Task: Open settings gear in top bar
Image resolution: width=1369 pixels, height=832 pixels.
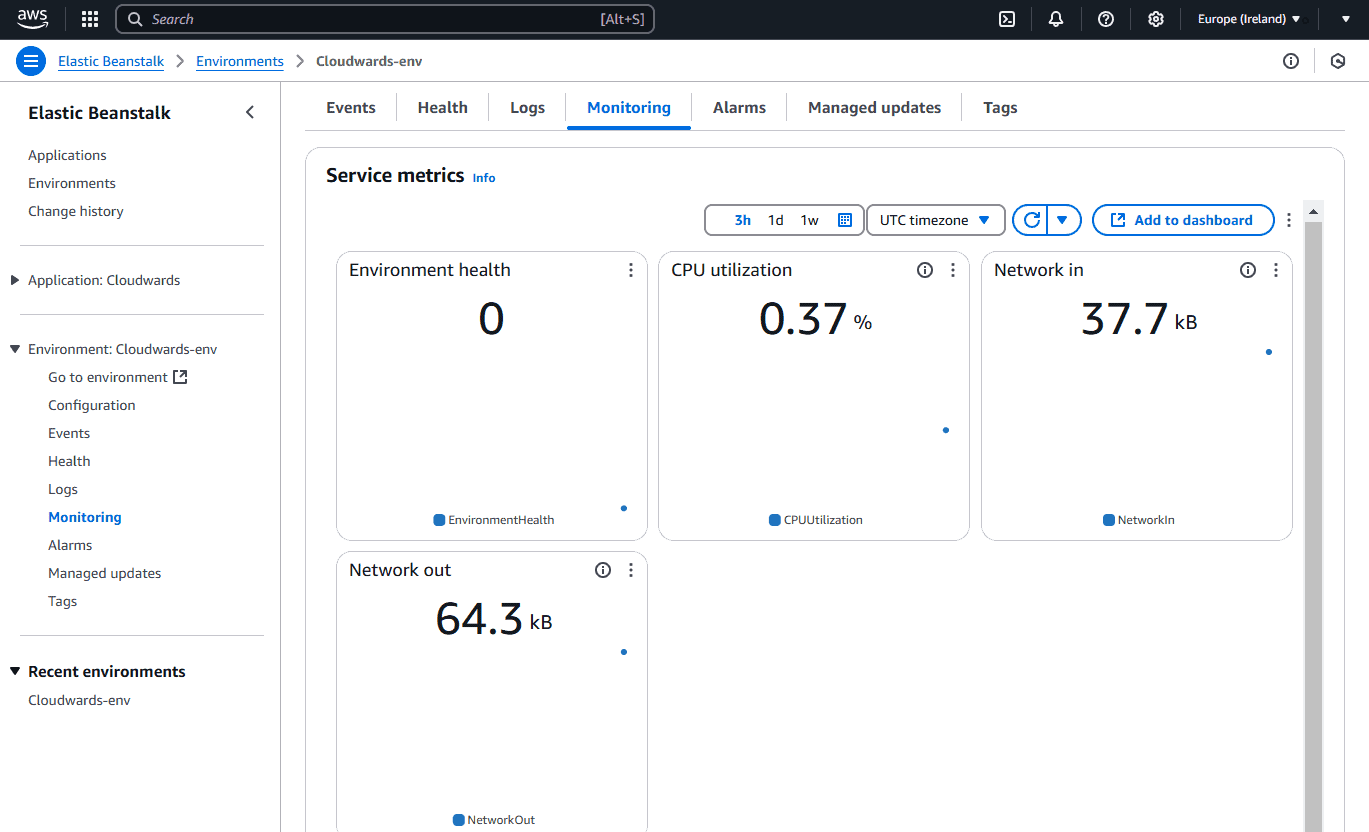Action: (1156, 19)
